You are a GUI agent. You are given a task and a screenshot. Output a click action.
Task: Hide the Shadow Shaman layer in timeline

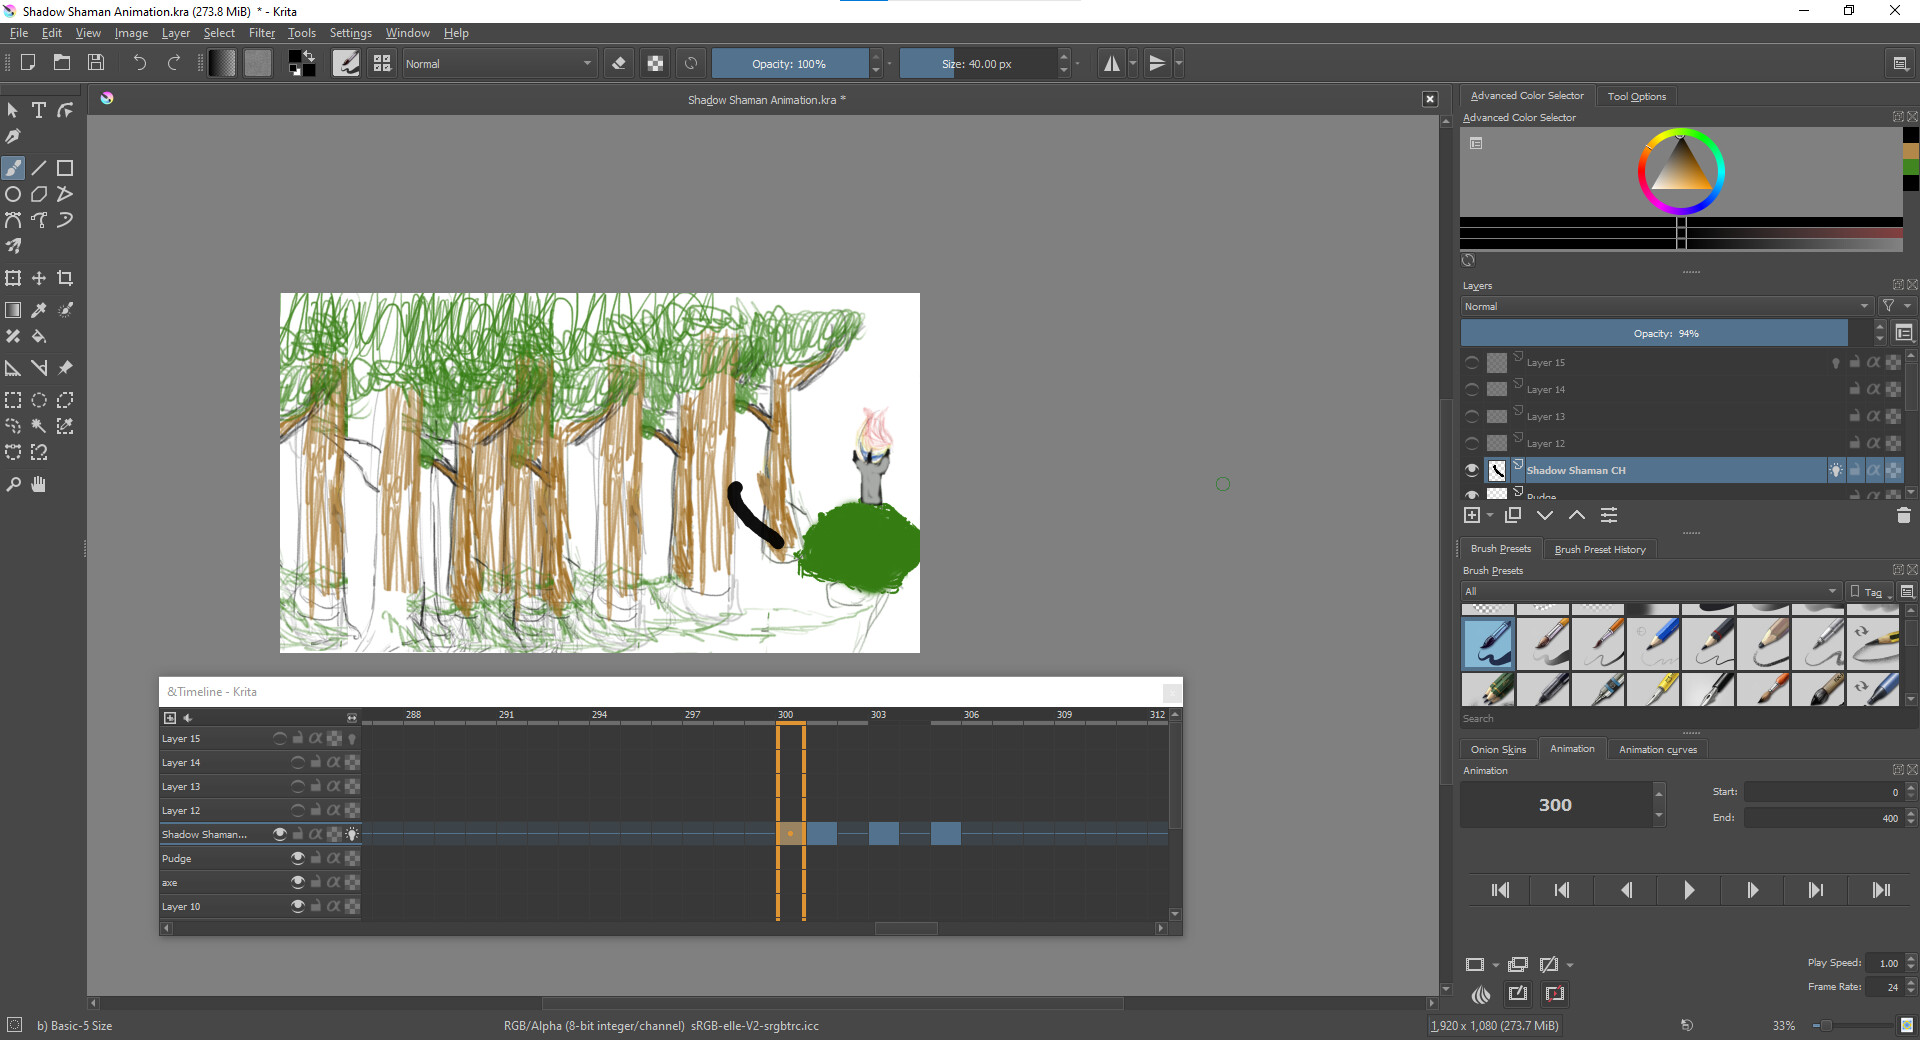[x=280, y=833]
